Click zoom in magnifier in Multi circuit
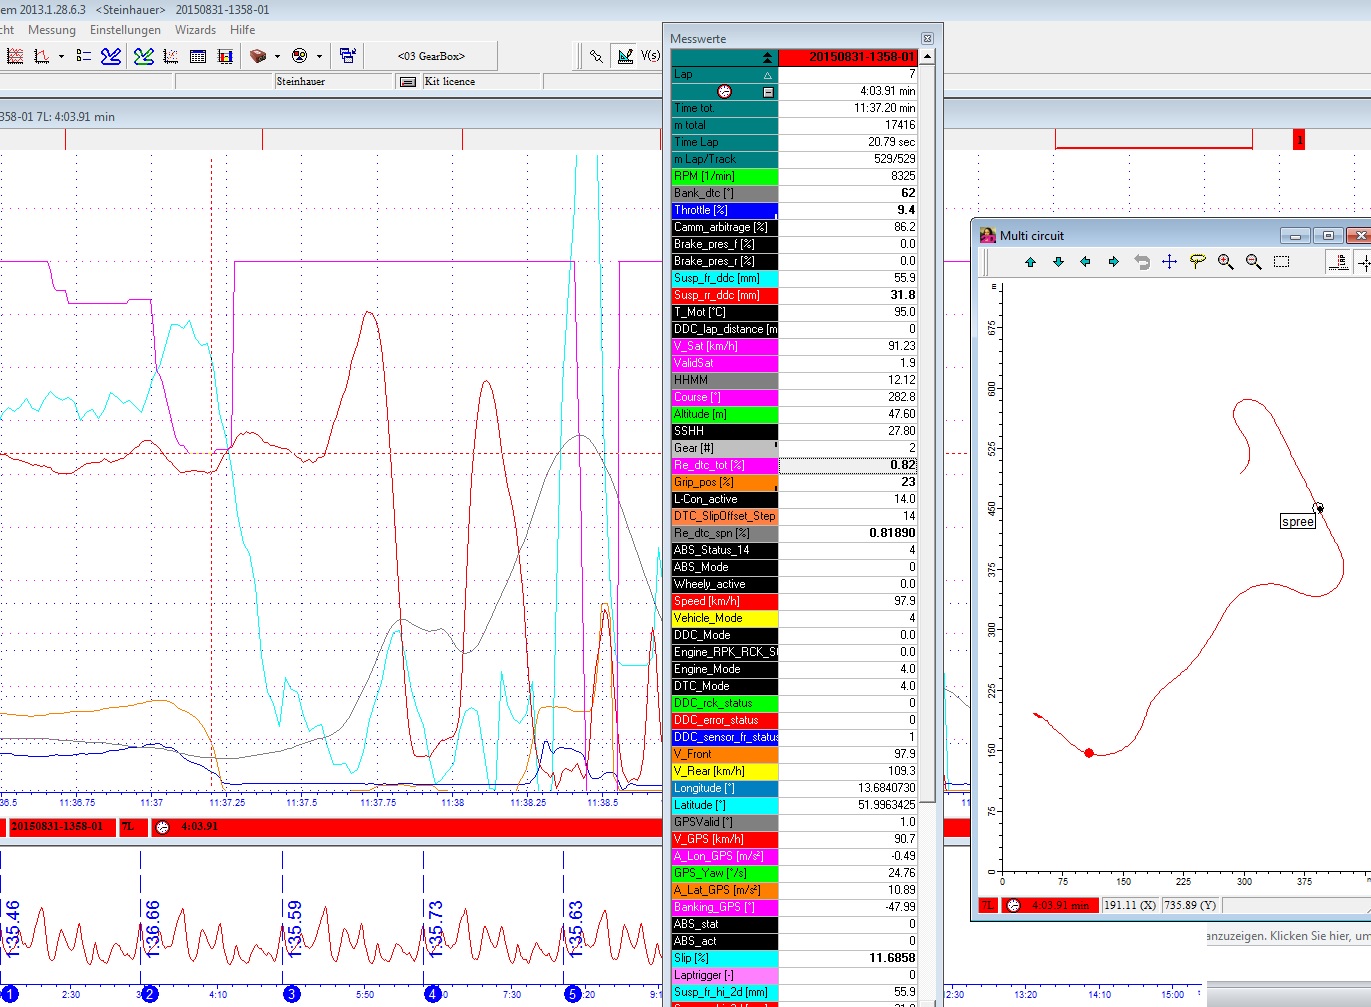This screenshot has width=1371, height=1007. coord(1225,262)
